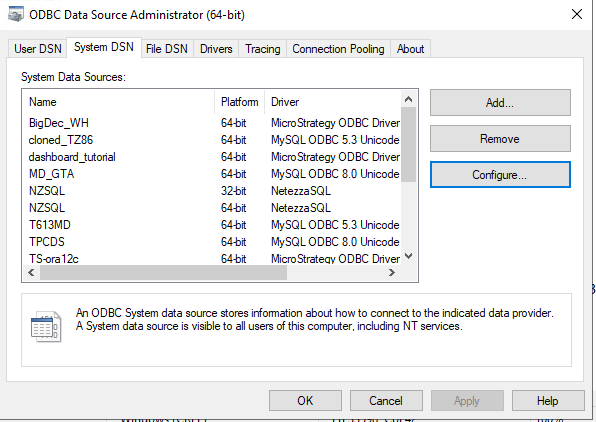This screenshot has height=422, width=596.
Task: Click the list's scroll down arrow
Action: (x=409, y=256)
